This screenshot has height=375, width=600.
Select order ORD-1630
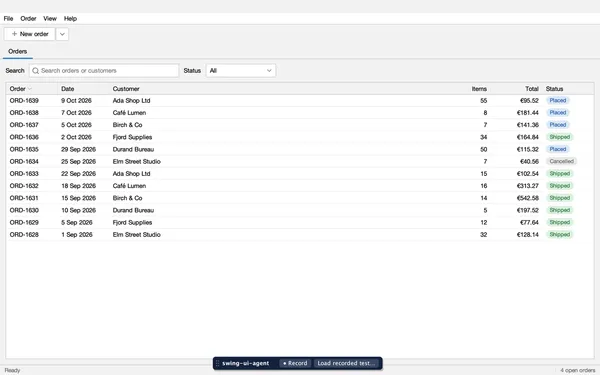(300, 210)
